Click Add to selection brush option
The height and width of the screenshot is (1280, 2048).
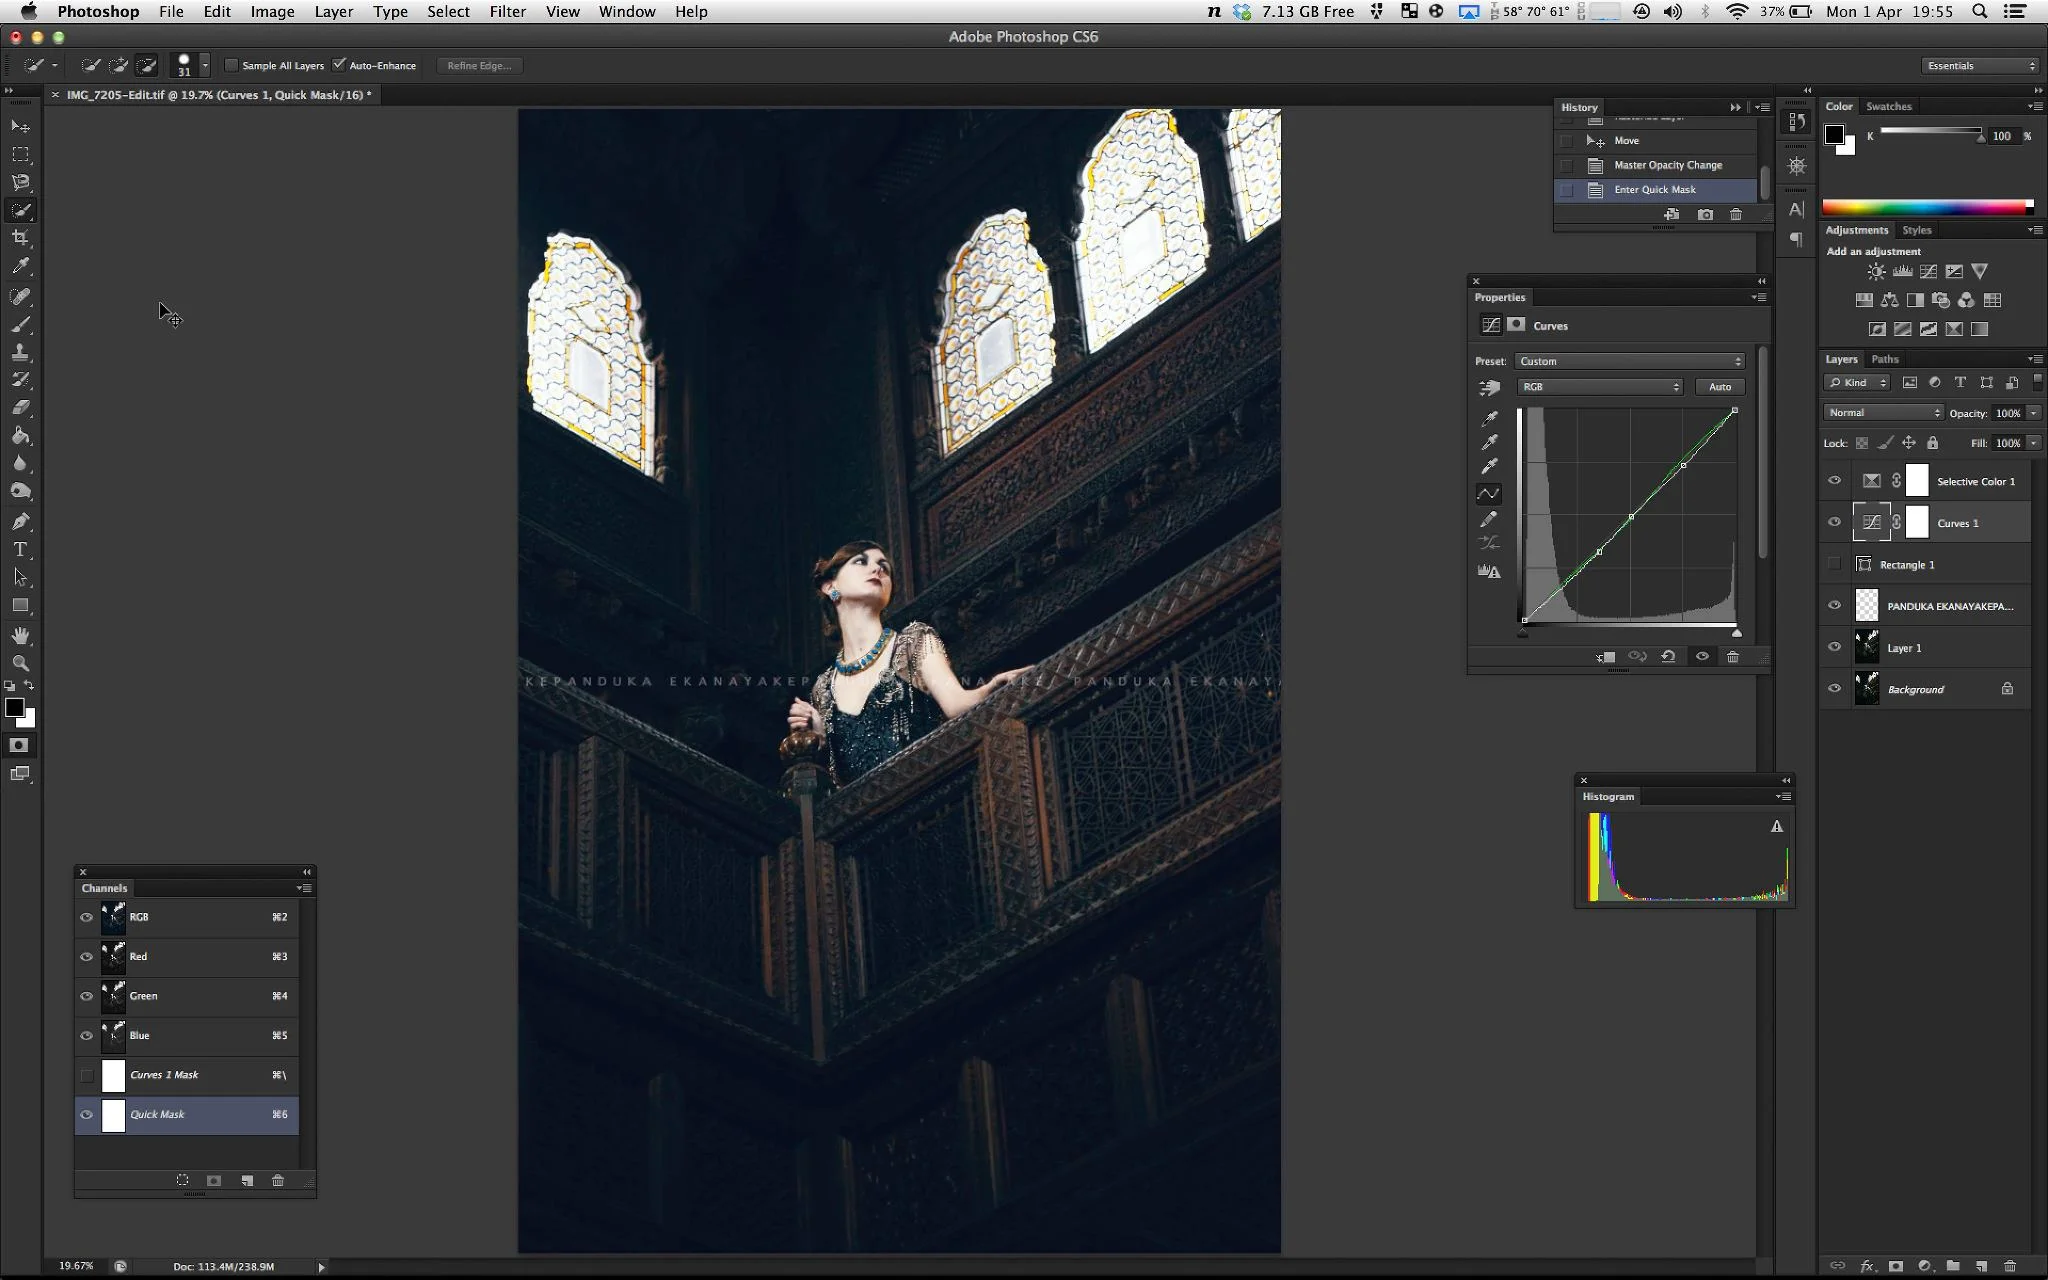(x=118, y=66)
